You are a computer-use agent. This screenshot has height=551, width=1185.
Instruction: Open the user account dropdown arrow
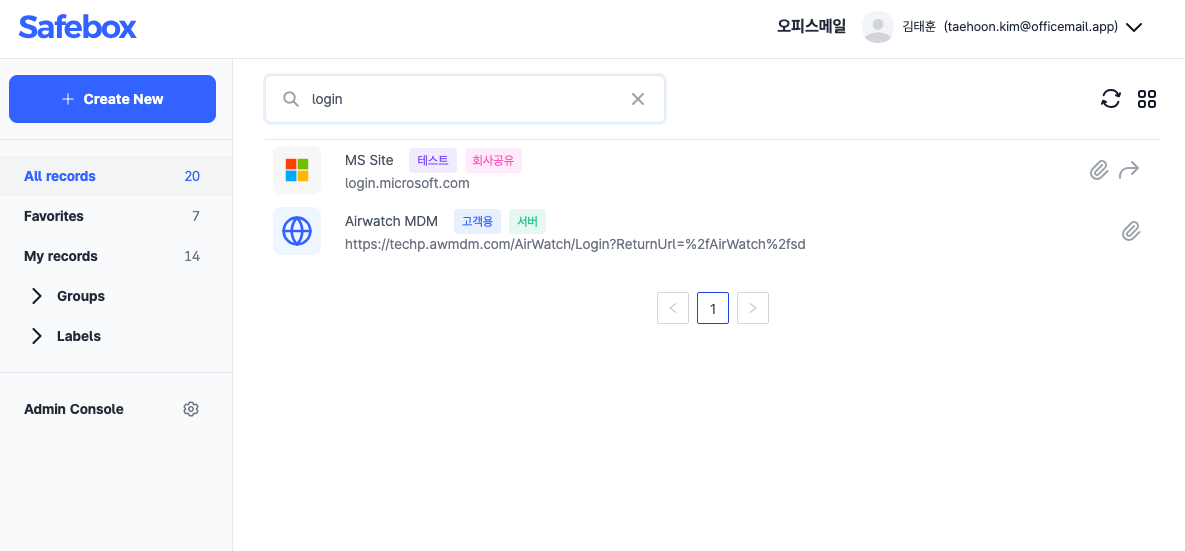(x=1134, y=28)
